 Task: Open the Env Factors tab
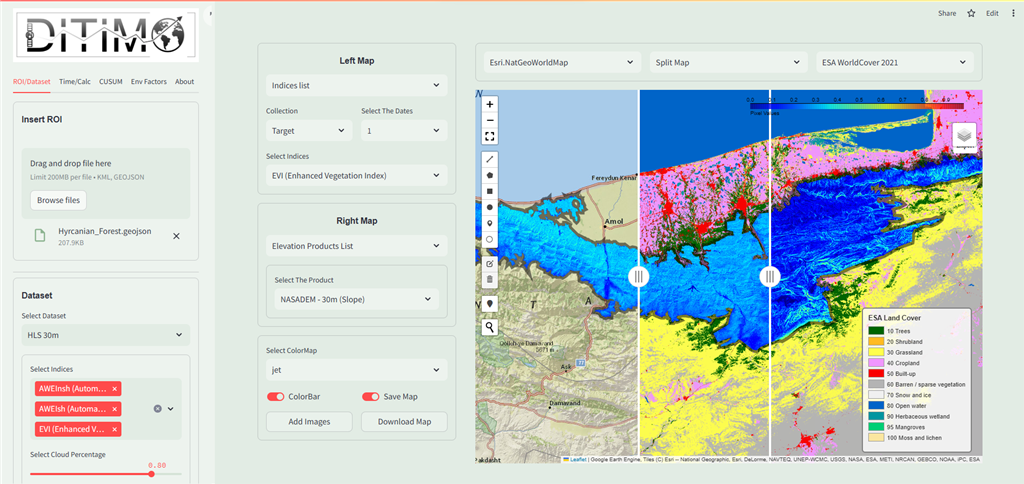148,81
